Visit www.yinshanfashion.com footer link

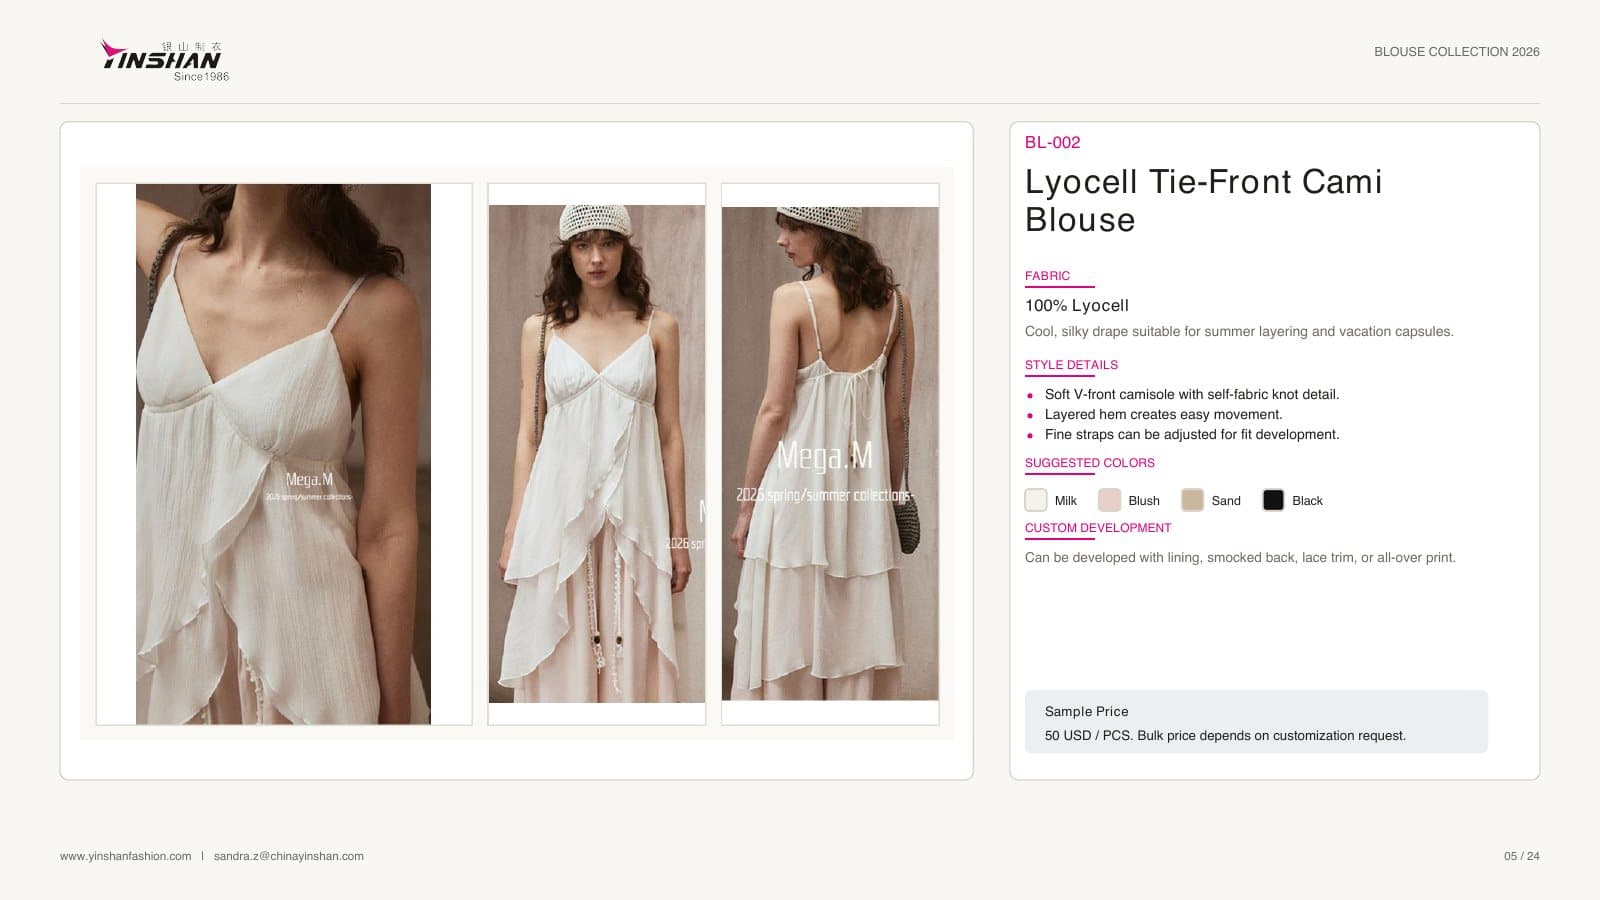point(125,856)
